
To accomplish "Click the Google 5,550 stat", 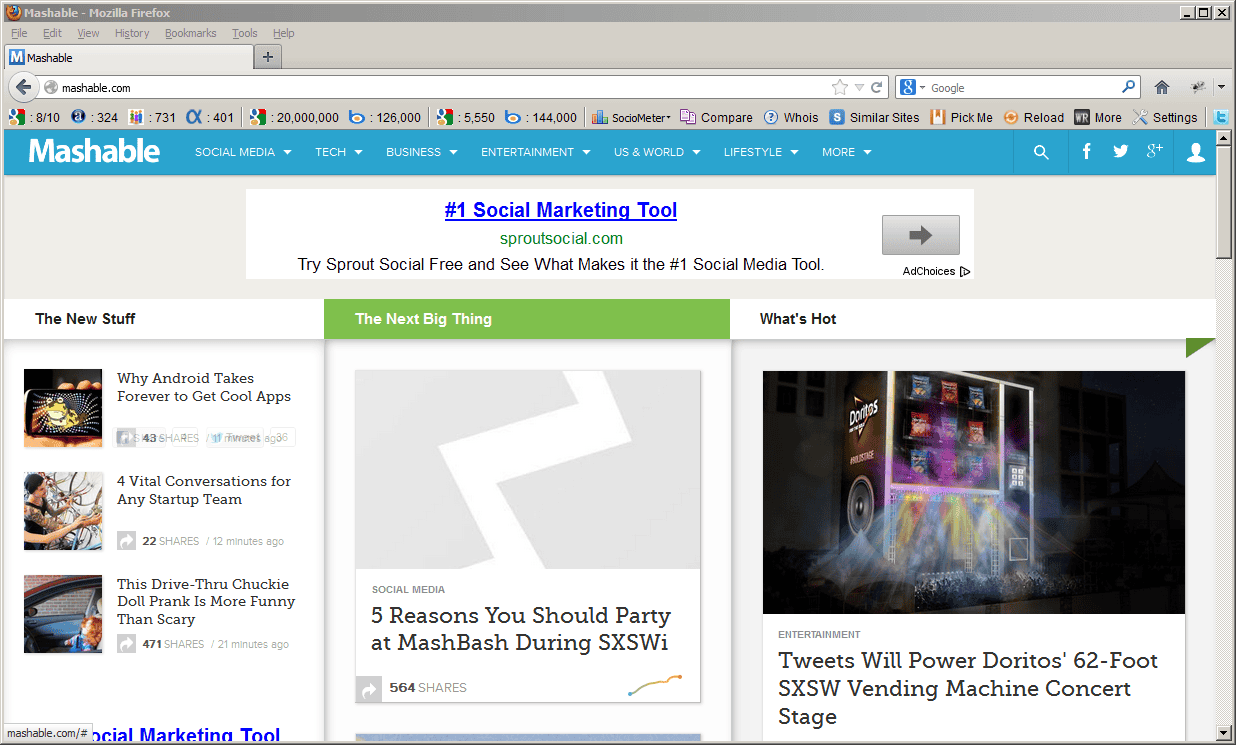I will pyautogui.click(x=465, y=117).
